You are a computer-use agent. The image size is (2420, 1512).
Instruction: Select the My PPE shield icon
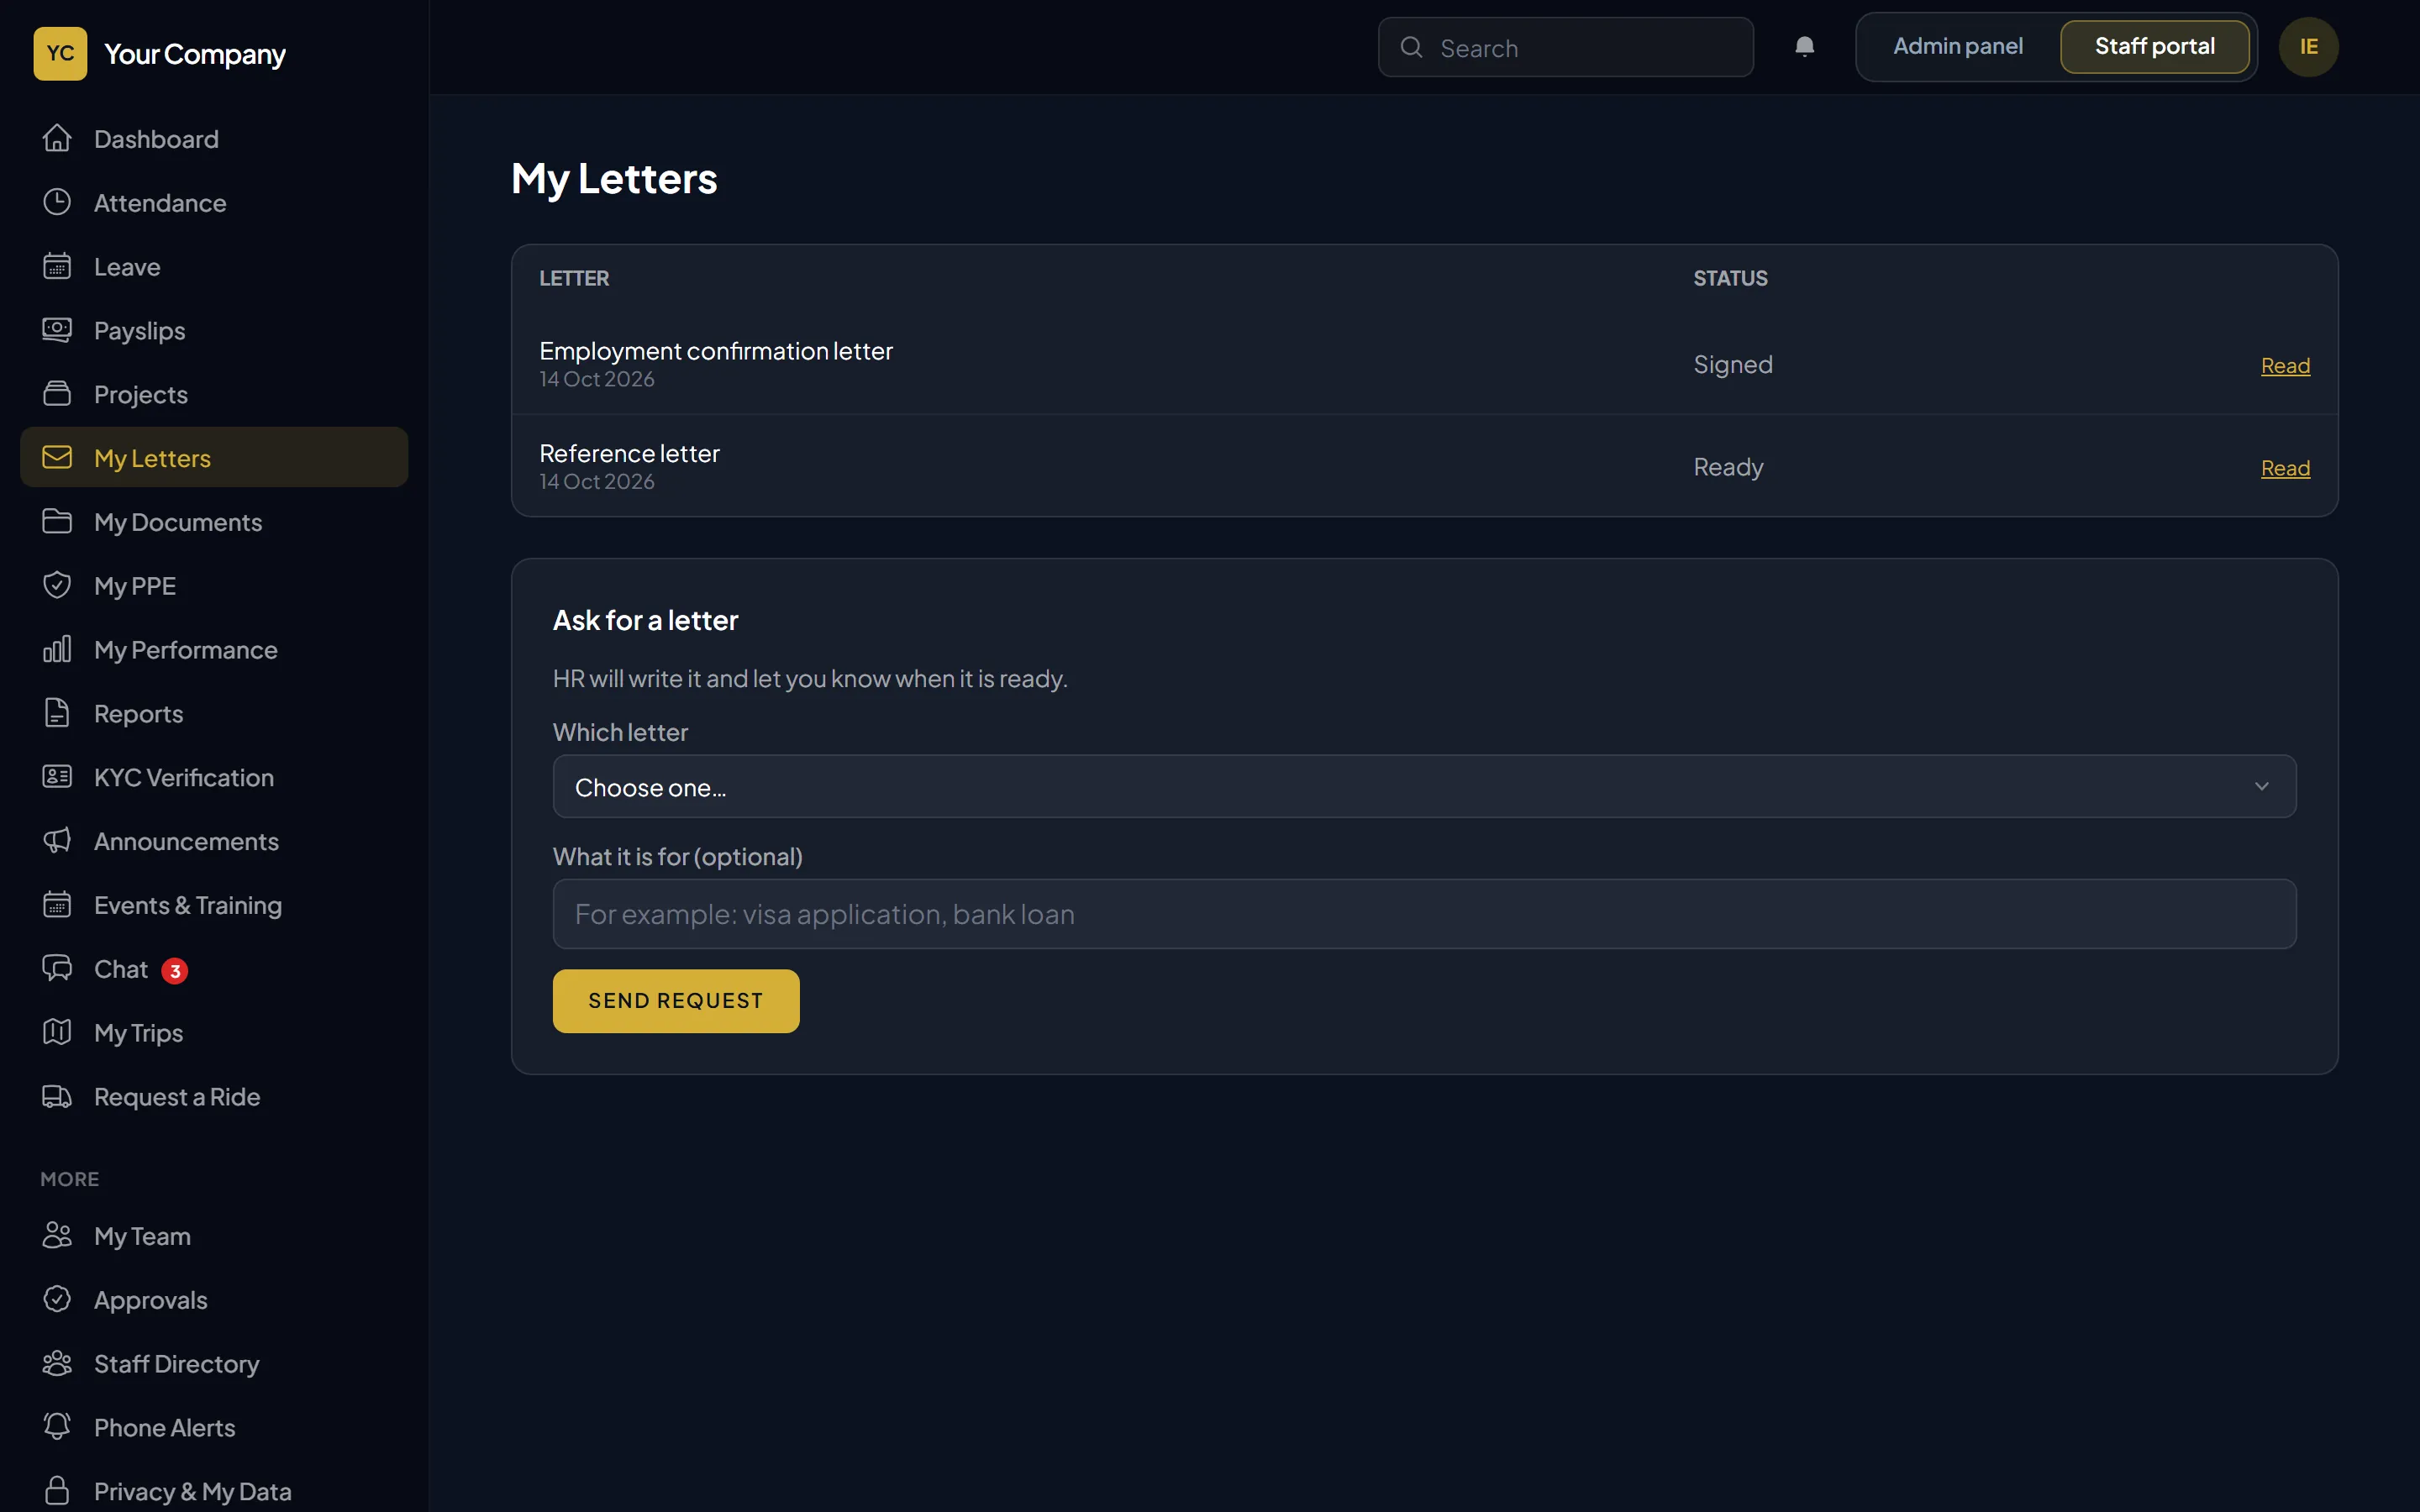click(x=57, y=585)
